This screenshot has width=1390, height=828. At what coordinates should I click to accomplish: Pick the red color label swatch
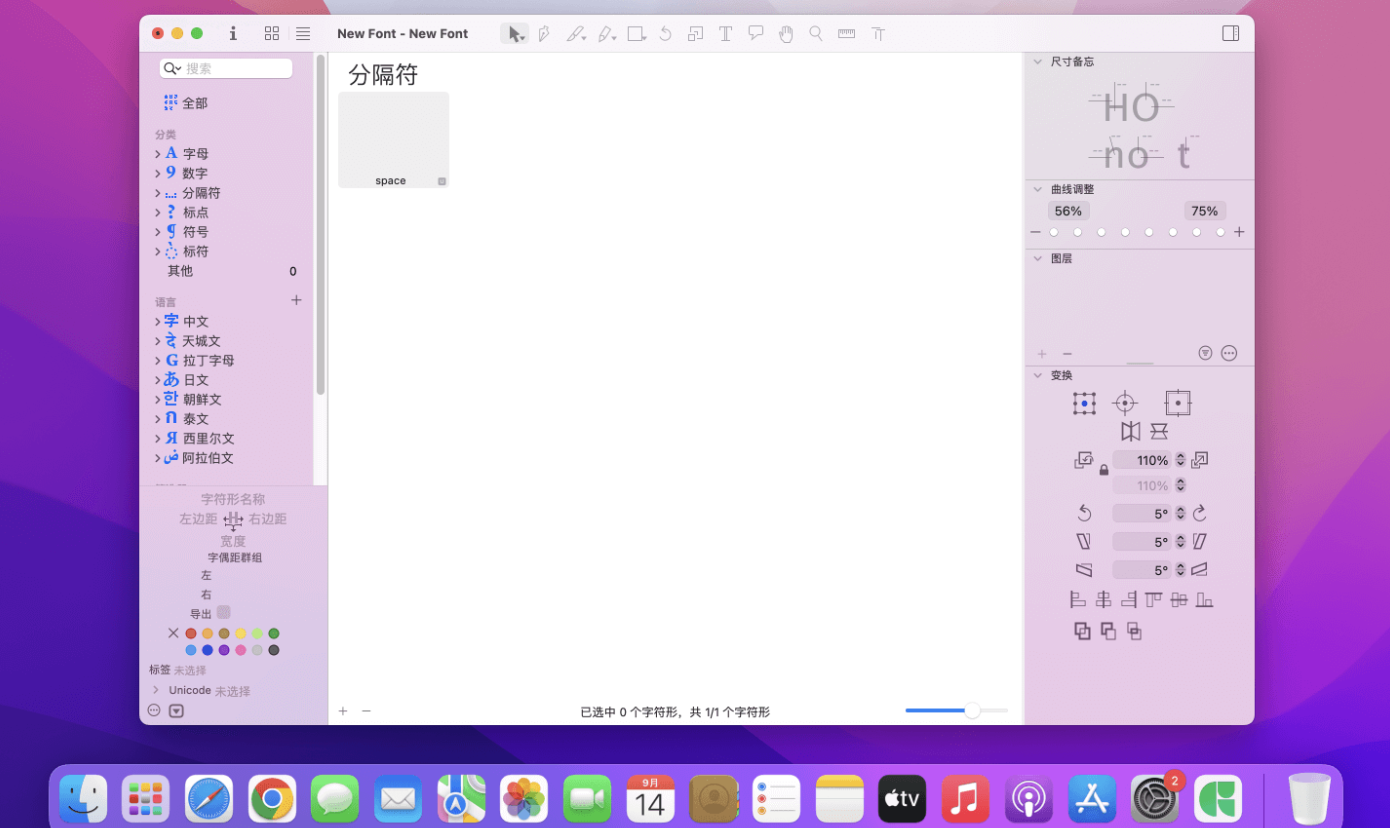click(191, 634)
